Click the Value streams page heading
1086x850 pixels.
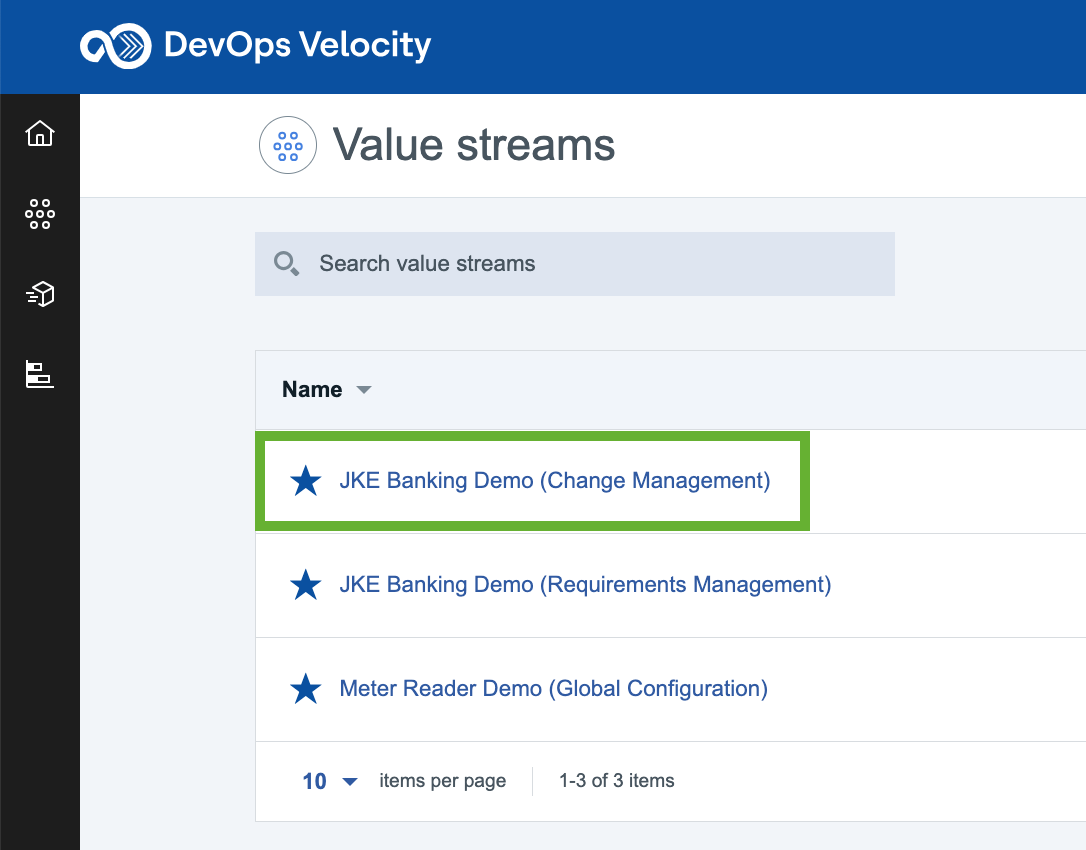(474, 145)
